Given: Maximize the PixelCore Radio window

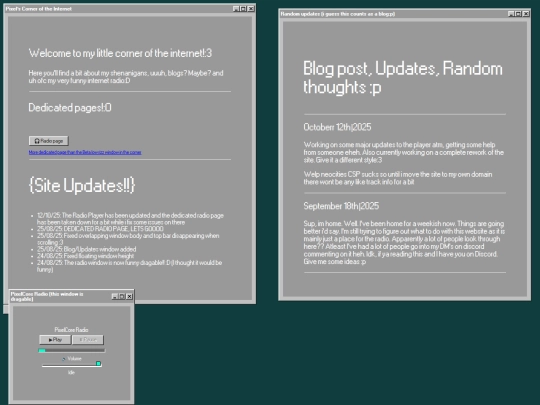Looking at the screenshot, I should pyautogui.click(x=122, y=296).
